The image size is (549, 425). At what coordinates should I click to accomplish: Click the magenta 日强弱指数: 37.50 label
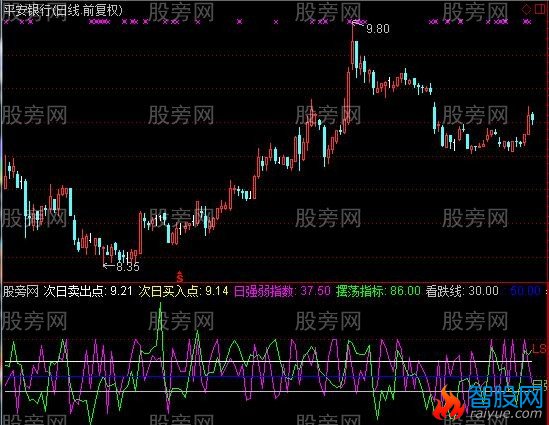(x=282, y=291)
